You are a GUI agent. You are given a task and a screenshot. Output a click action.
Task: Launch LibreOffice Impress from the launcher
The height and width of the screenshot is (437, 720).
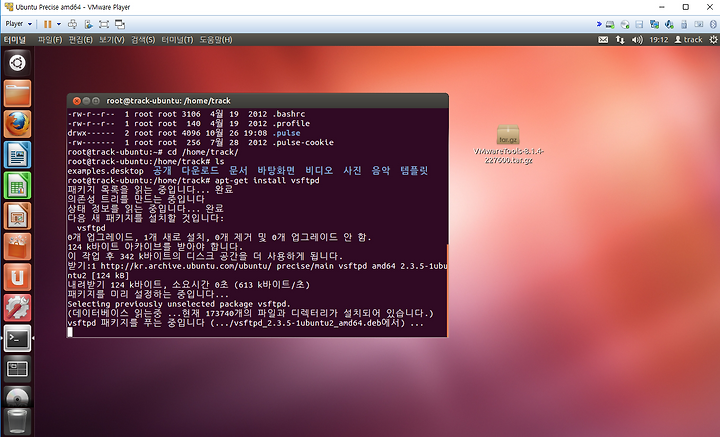pos(17,216)
